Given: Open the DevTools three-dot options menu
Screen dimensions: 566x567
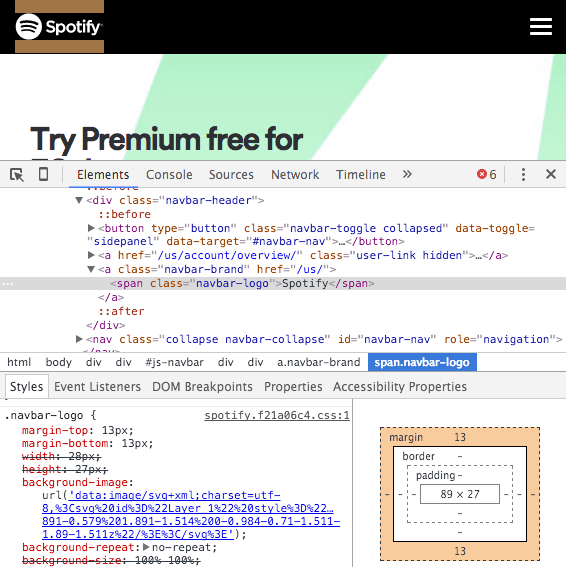Looking at the screenshot, I should 523,174.
